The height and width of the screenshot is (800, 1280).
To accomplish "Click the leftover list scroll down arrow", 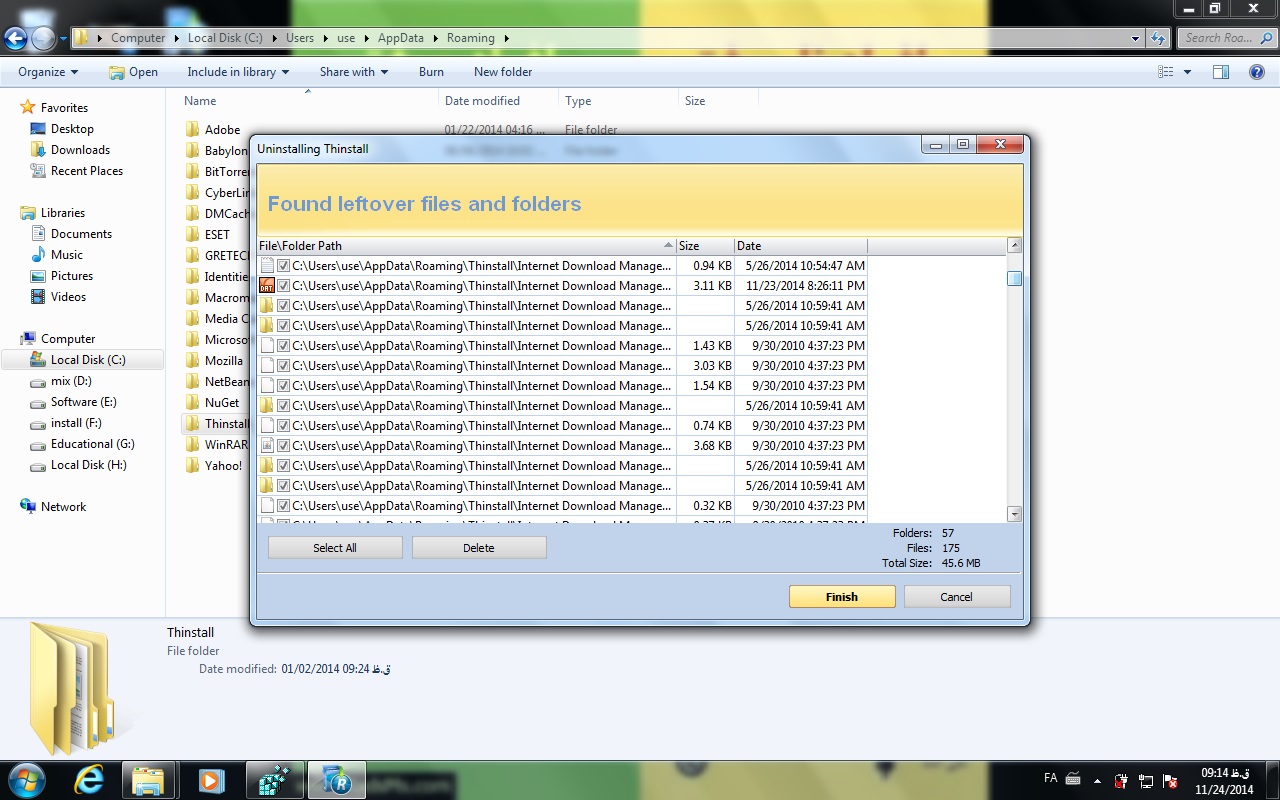I will (1014, 514).
